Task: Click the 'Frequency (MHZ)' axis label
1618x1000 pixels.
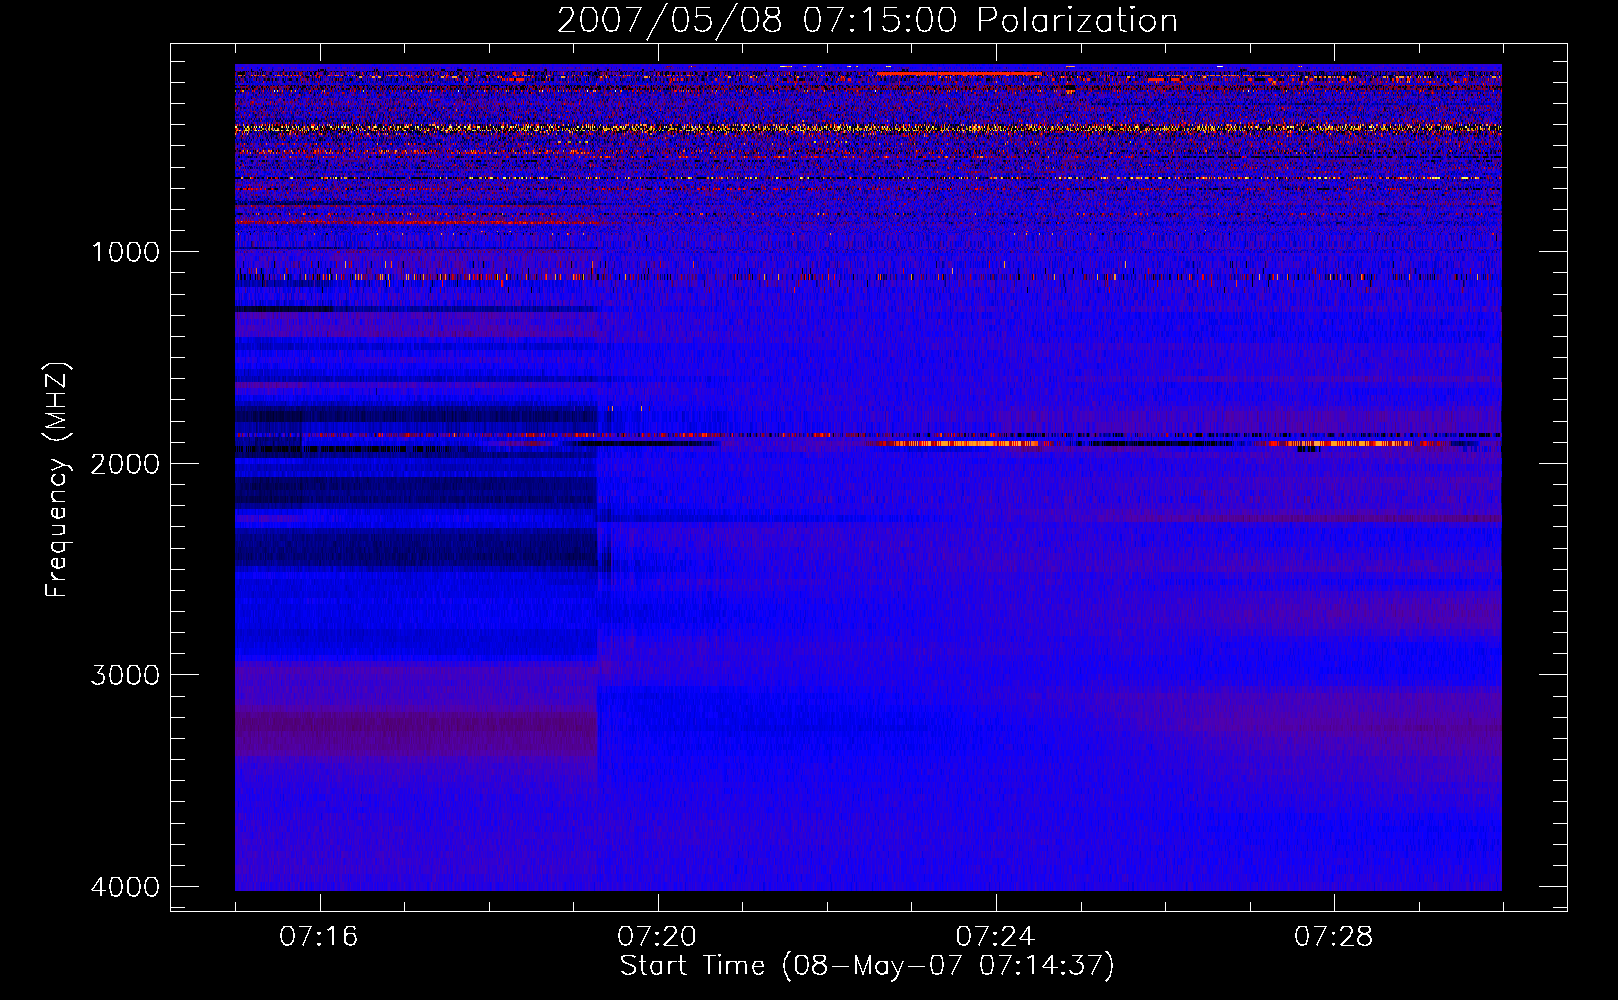Action: (58, 480)
